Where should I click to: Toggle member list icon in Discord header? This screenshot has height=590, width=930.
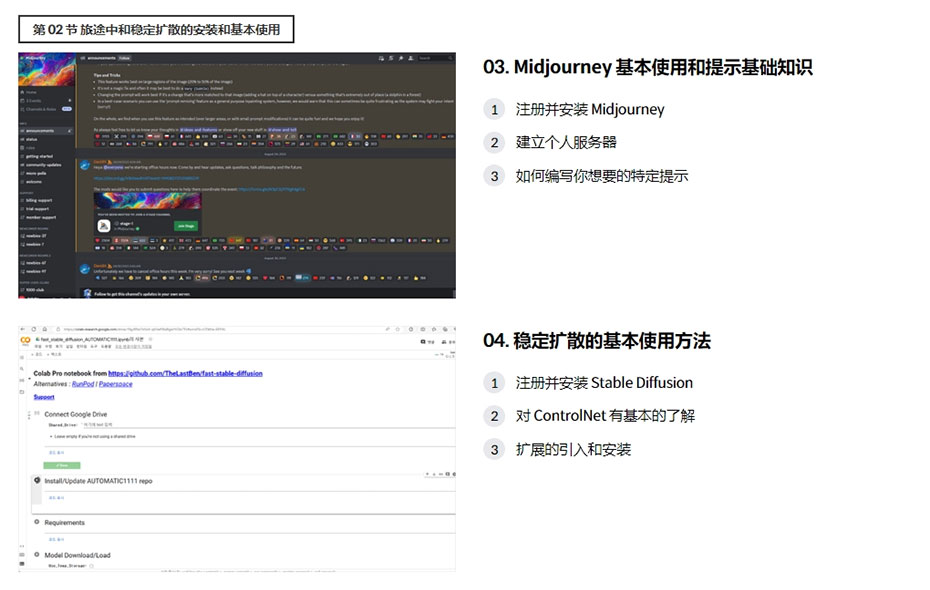coord(411,58)
